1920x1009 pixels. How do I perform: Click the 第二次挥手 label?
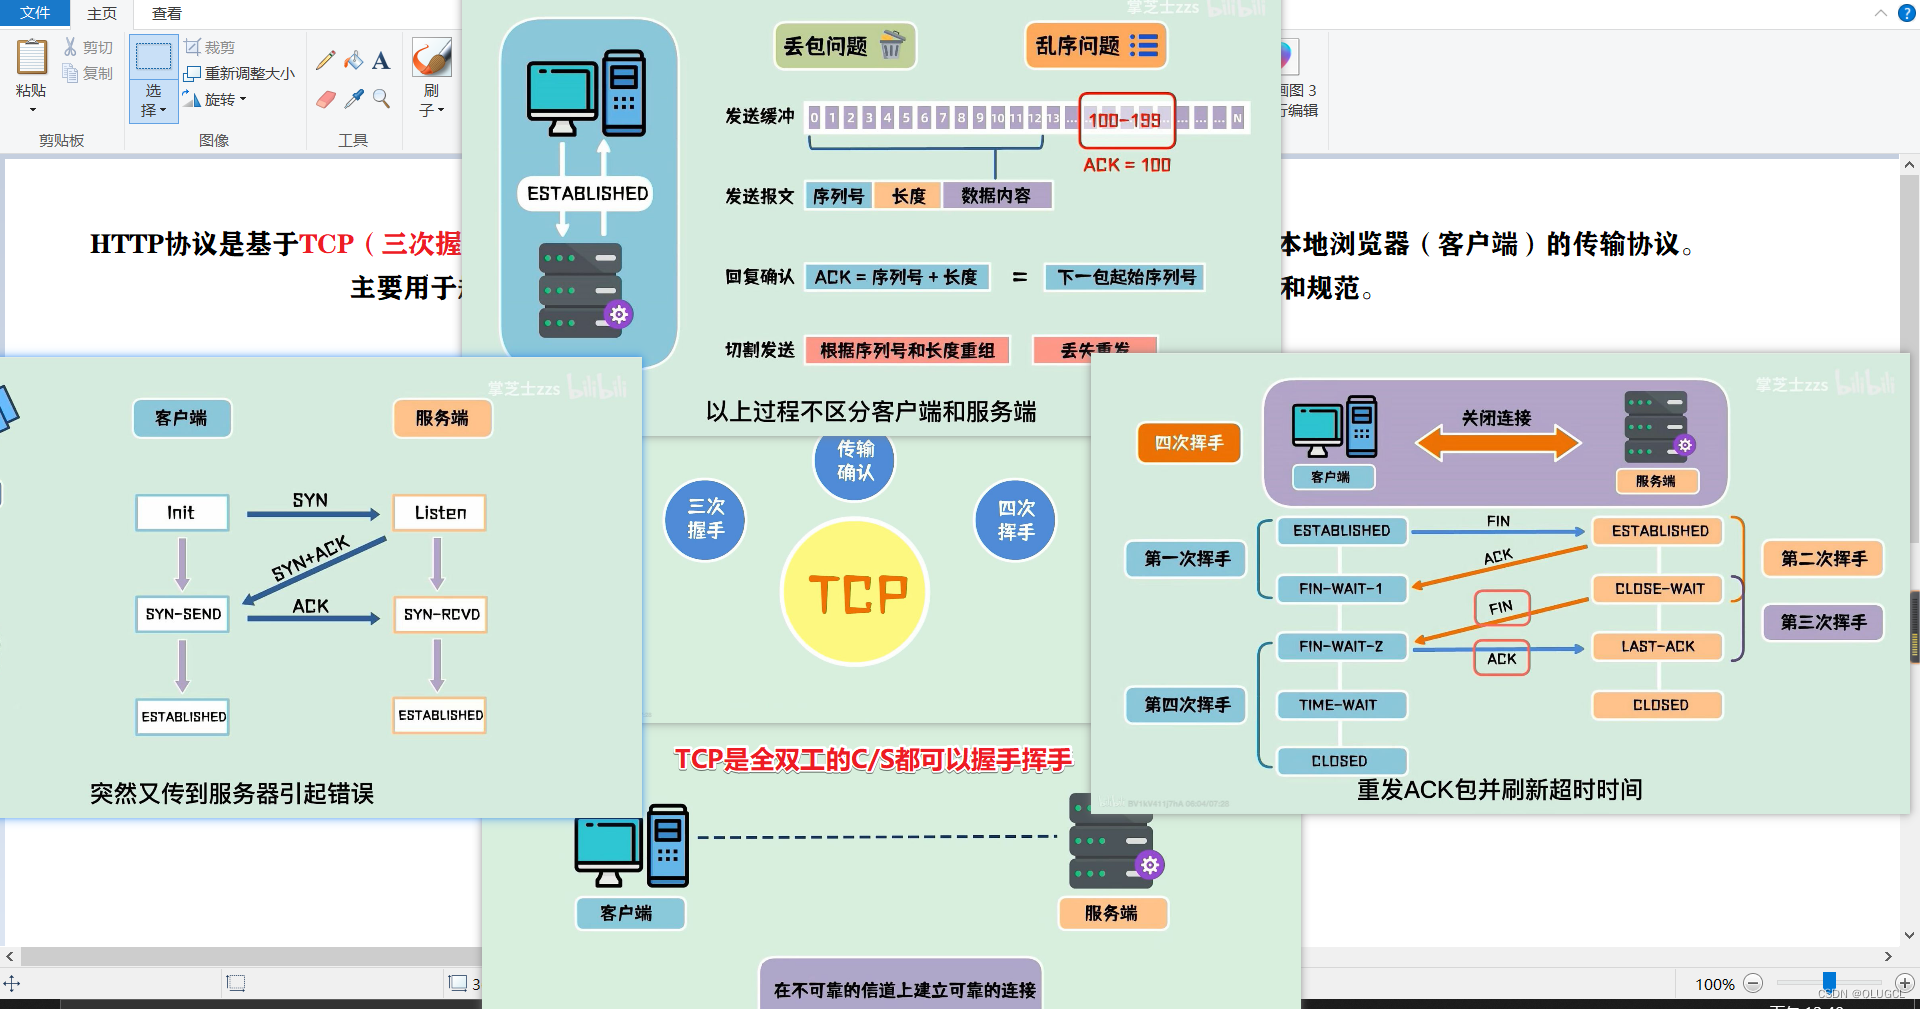coord(1824,559)
